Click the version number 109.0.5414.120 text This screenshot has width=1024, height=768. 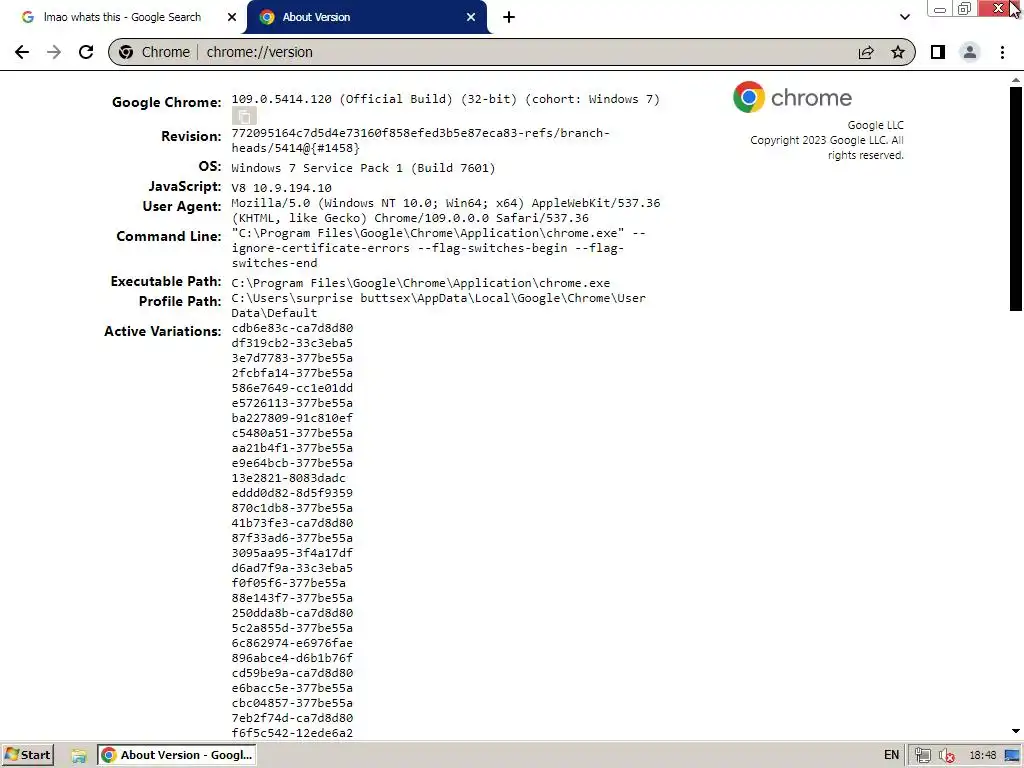click(x=281, y=99)
